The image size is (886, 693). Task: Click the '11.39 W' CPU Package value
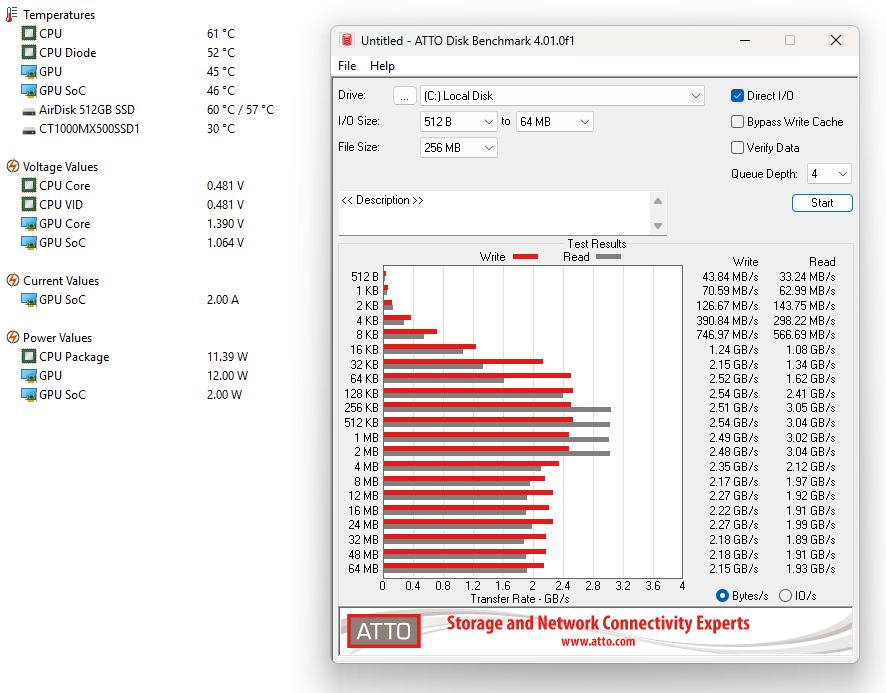[x=227, y=357]
